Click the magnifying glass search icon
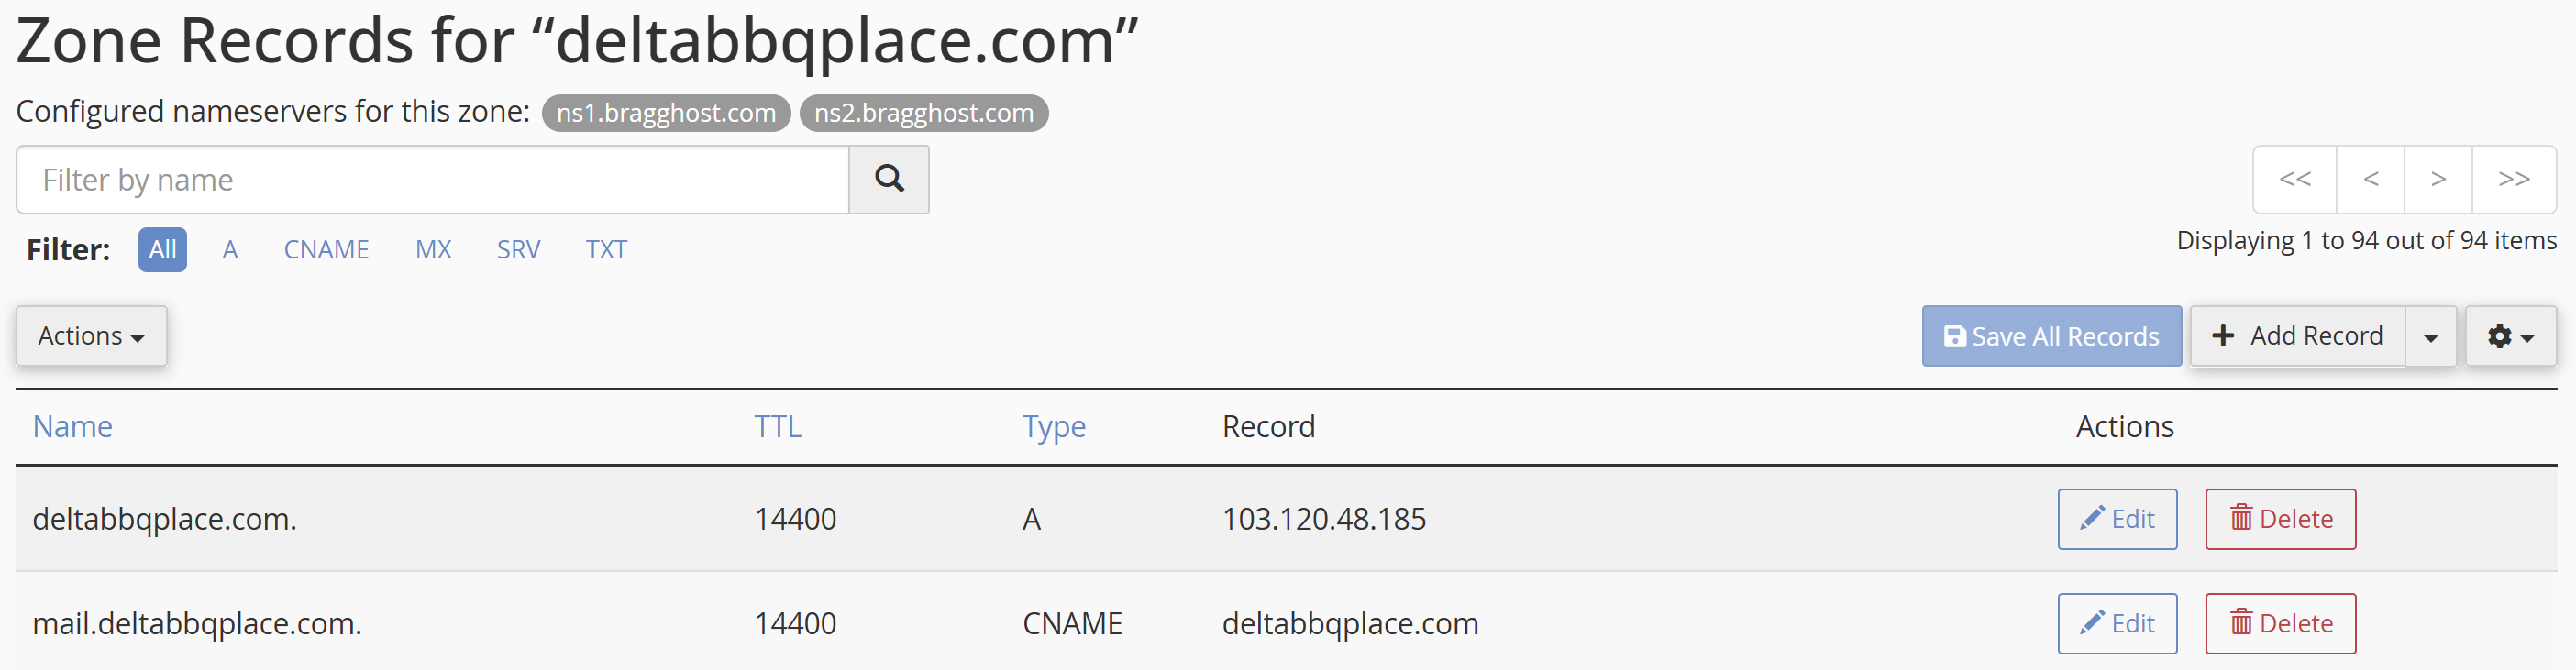The image size is (2576, 670). (x=888, y=179)
